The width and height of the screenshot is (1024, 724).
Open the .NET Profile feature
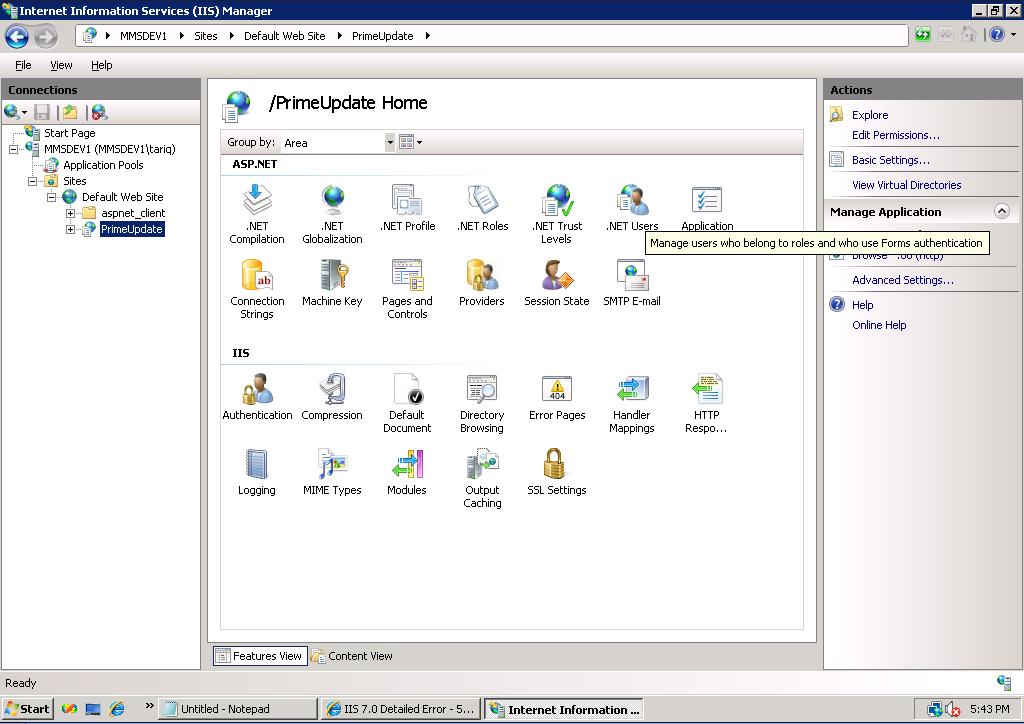click(408, 208)
